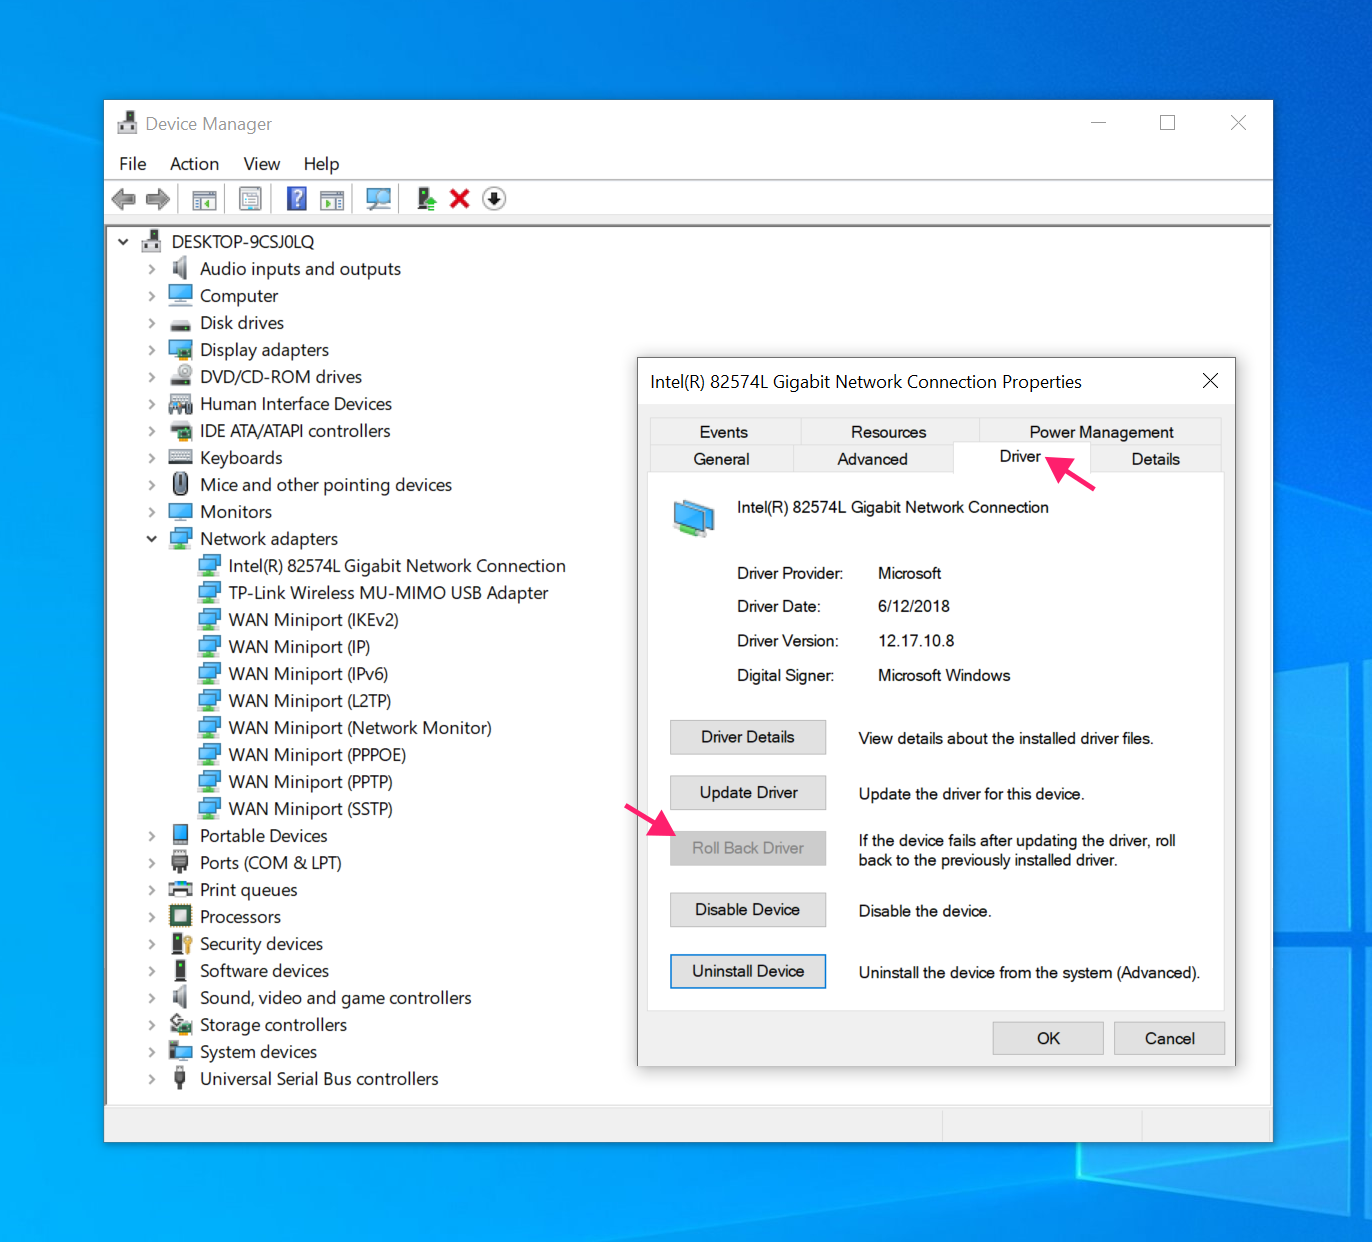Select Mice and other pointing devices icon
This screenshot has height=1242, width=1372.
pos(181,484)
